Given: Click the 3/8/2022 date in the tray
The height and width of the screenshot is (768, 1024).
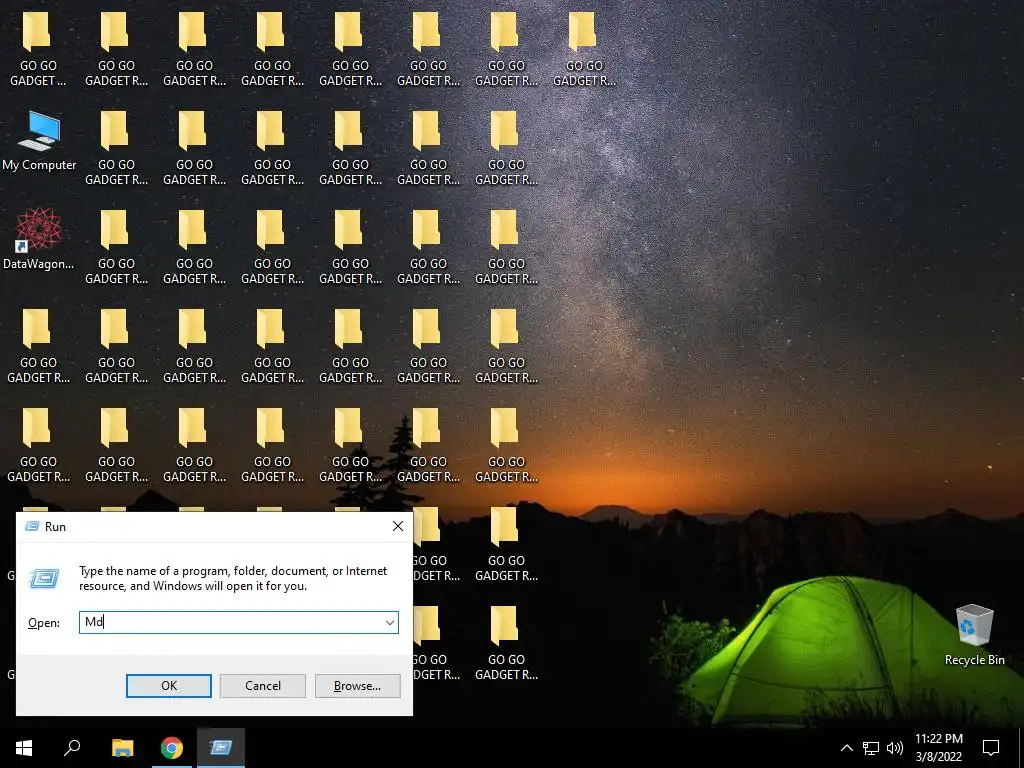Looking at the screenshot, I should coord(938,757).
